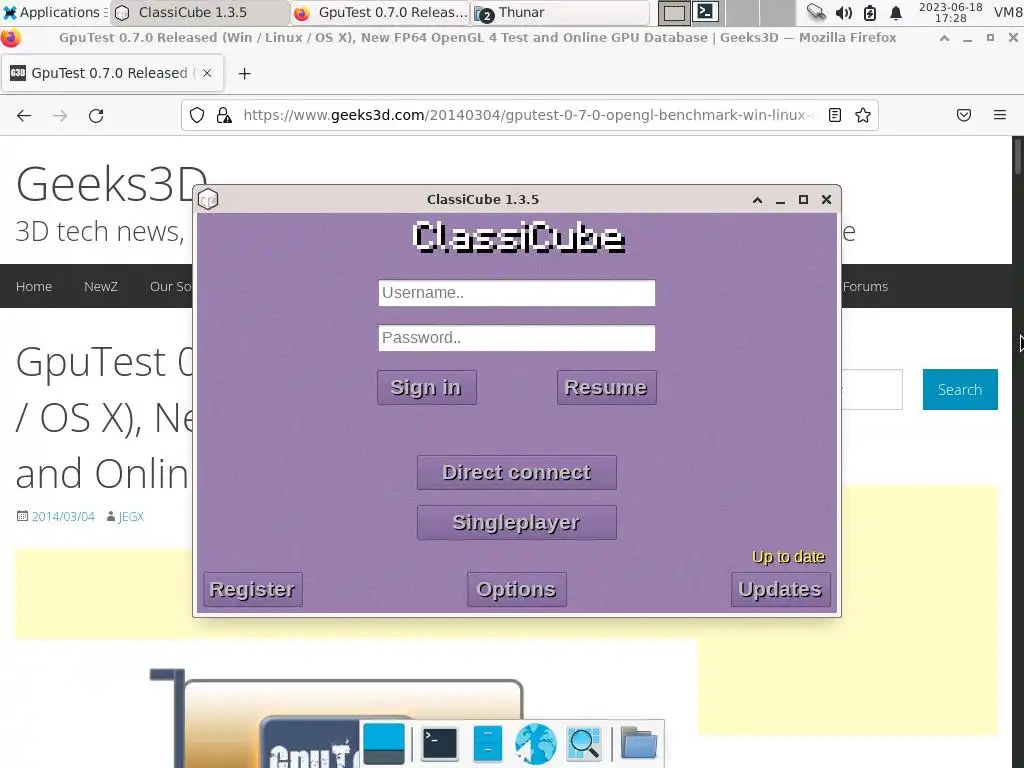Click the Geeks3D Search button
The width and height of the screenshot is (1024, 768).
tap(960, 389)
